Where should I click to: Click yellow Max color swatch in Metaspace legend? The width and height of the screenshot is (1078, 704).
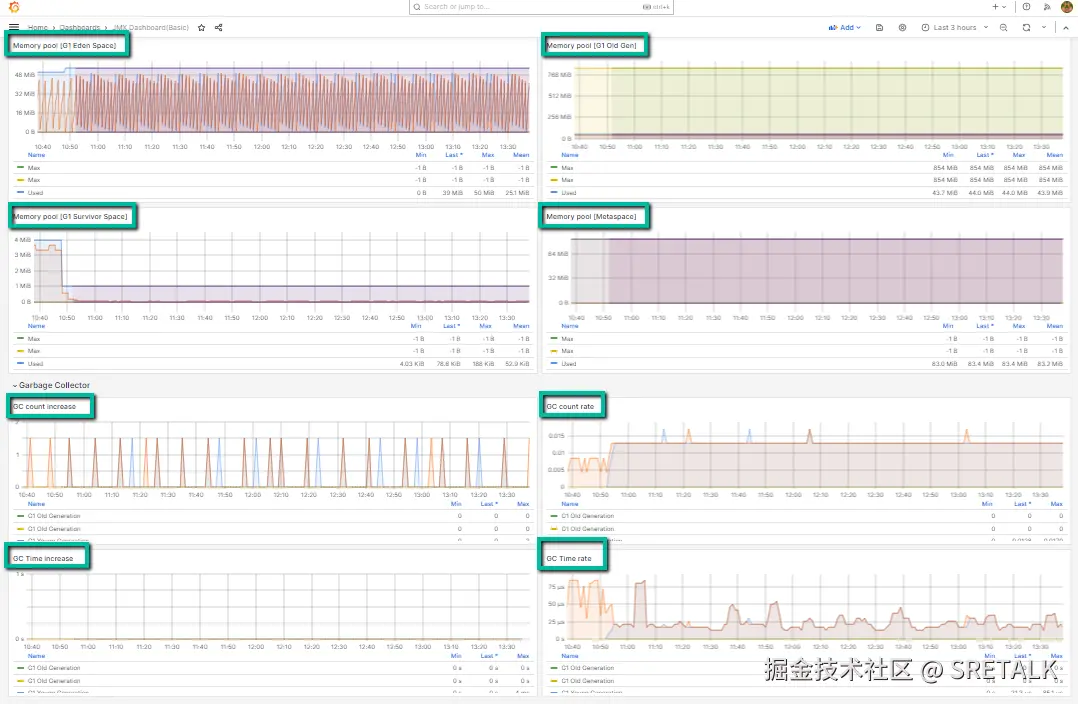(554, 351)
